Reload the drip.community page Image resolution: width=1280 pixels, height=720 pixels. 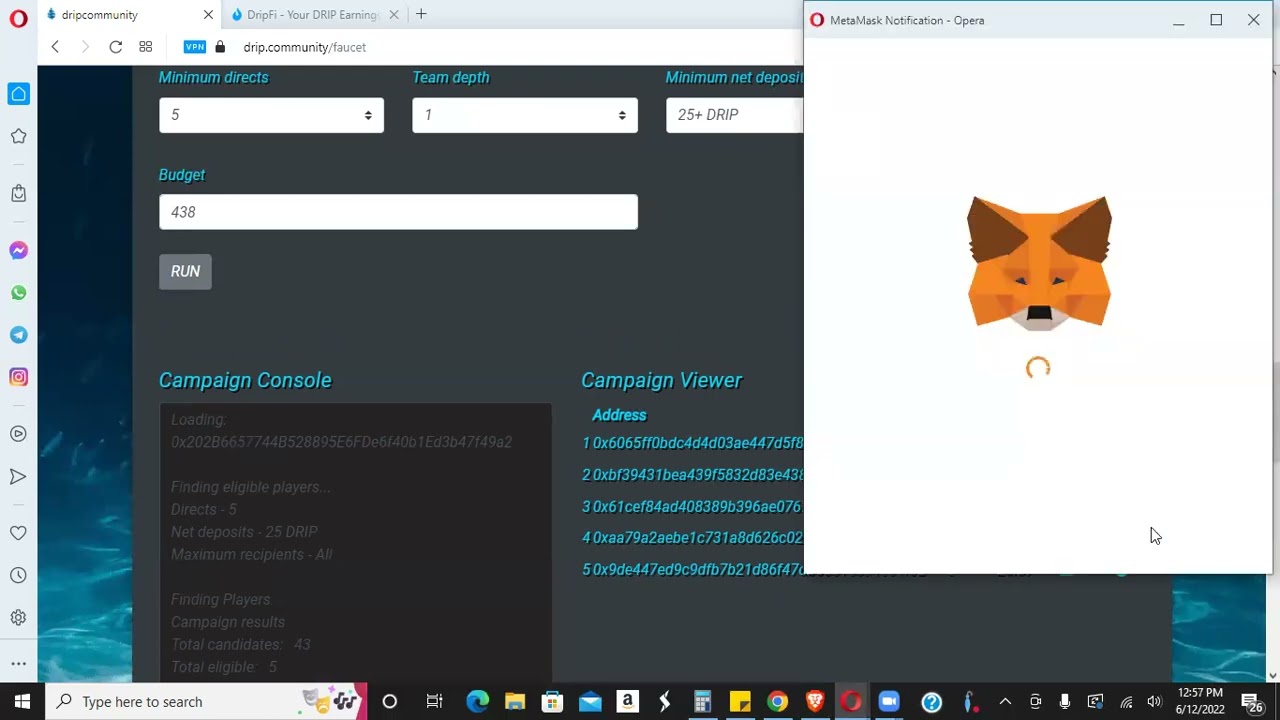click(116, 47)
